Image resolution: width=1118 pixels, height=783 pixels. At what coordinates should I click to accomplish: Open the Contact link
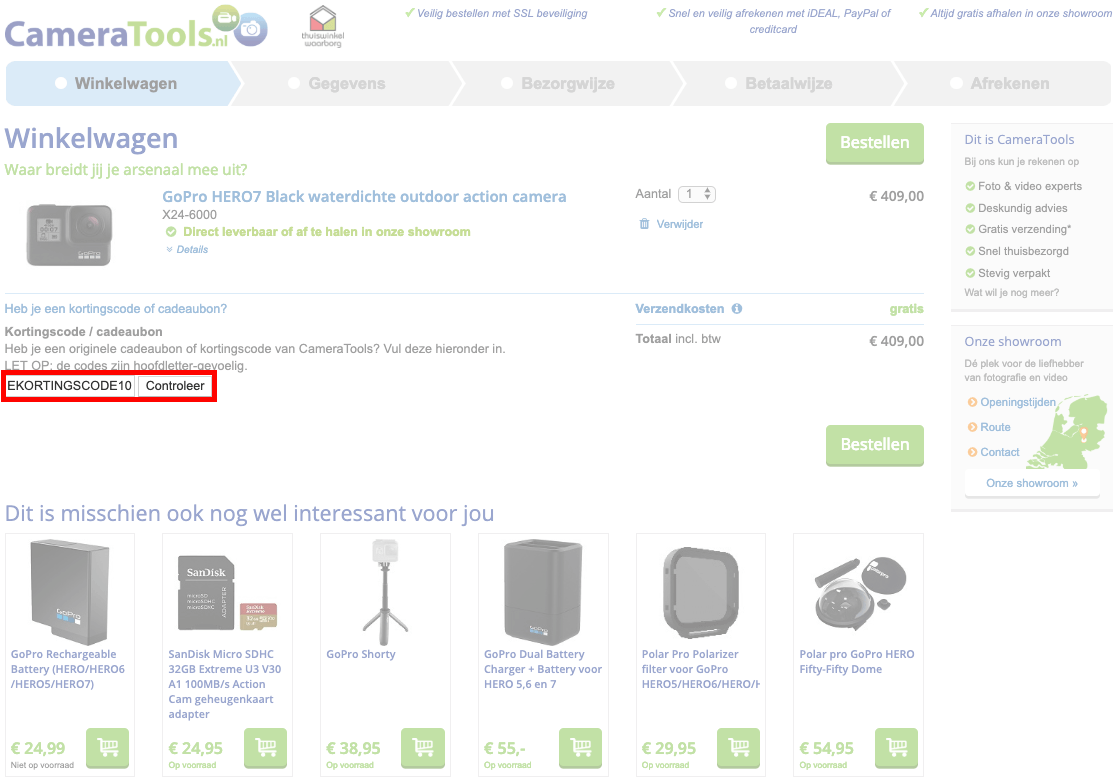pyautogui.click(x=1000, y=452)
